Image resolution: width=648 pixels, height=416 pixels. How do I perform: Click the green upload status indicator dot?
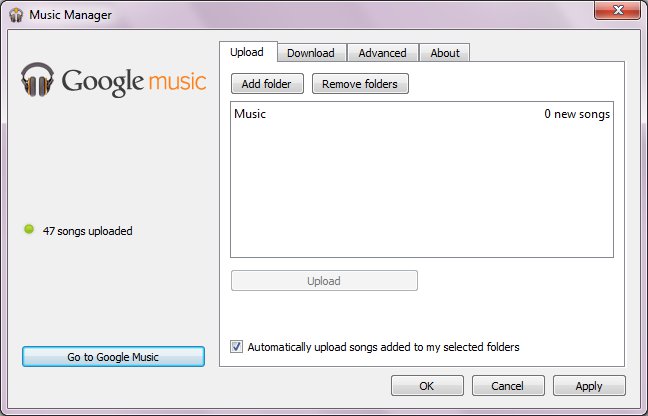coord(29,229)
